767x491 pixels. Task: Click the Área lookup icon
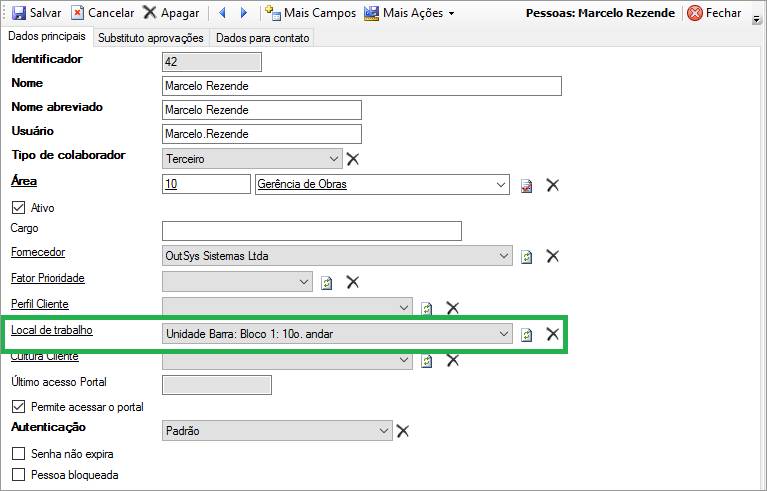[x=527, y=185]
